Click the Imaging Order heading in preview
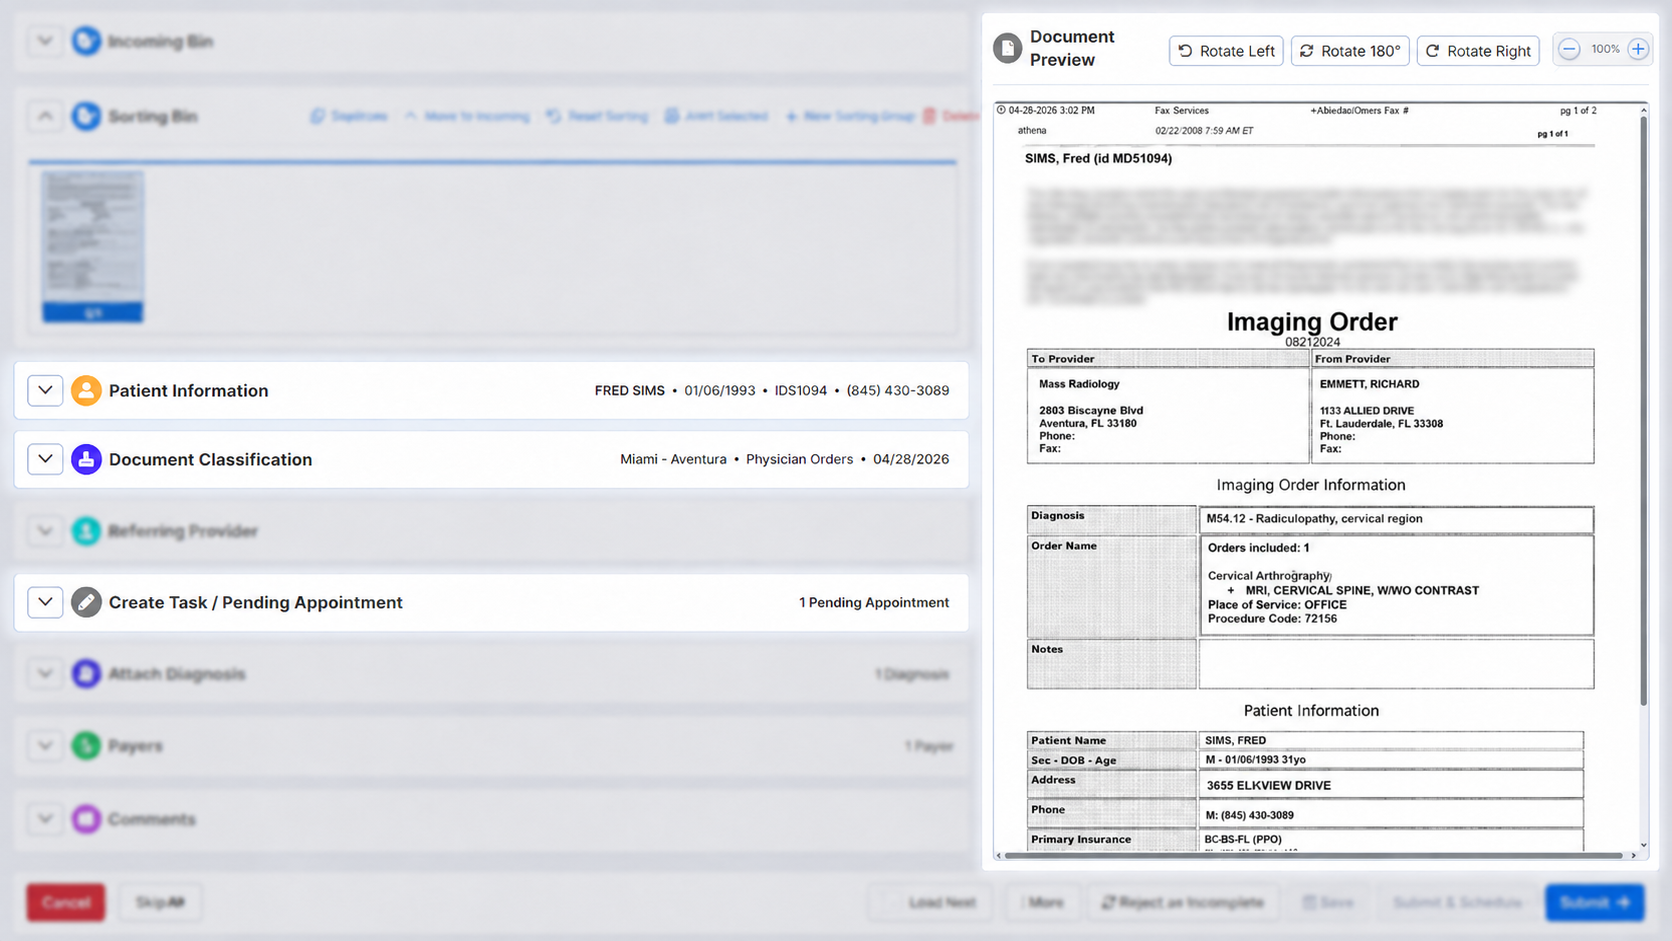 point(1312,322)
